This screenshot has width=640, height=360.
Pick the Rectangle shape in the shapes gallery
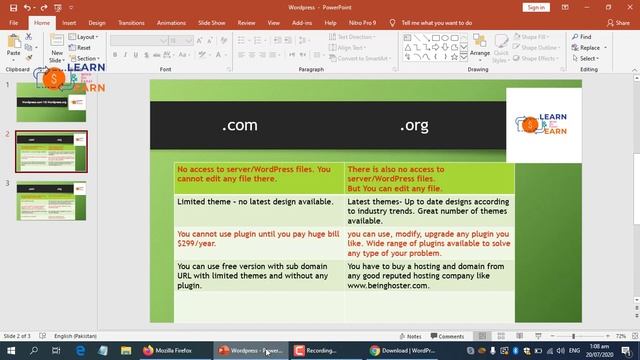436,38
